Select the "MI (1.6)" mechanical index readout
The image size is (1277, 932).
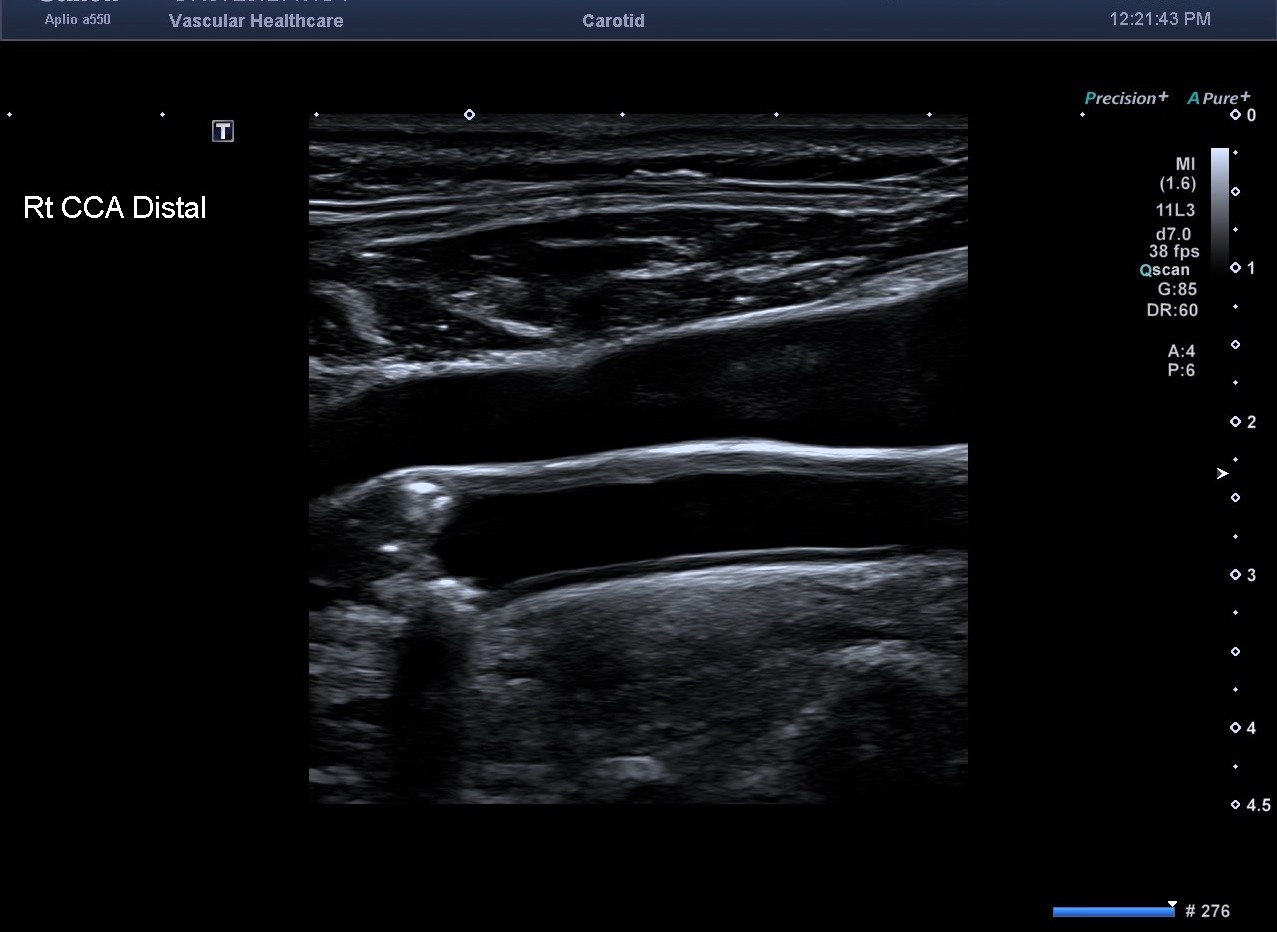pos(1178,174)
